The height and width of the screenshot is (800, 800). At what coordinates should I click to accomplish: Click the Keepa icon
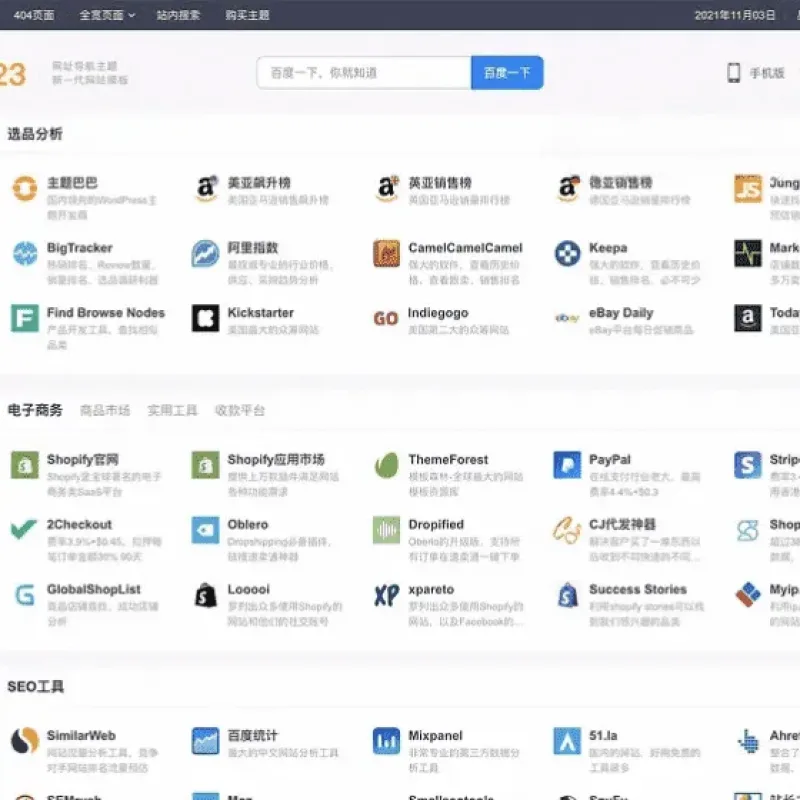click(567, 254)
